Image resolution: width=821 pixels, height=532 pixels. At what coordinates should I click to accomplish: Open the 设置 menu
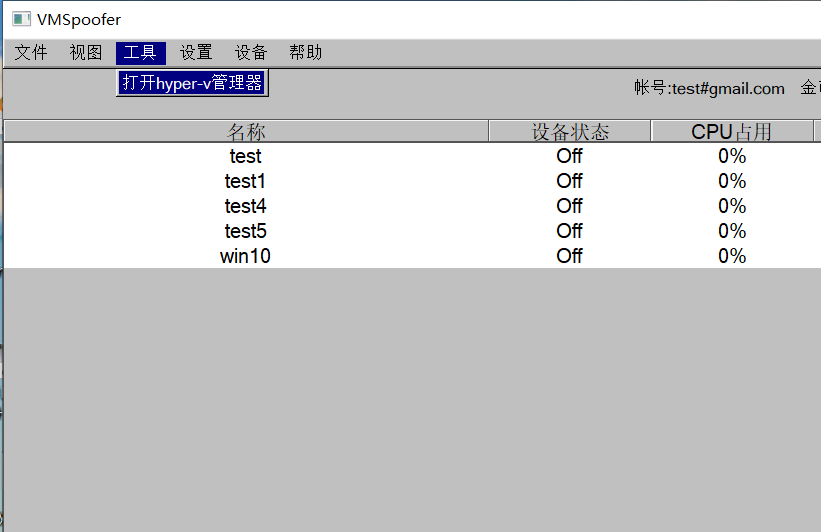click(196, 53)
